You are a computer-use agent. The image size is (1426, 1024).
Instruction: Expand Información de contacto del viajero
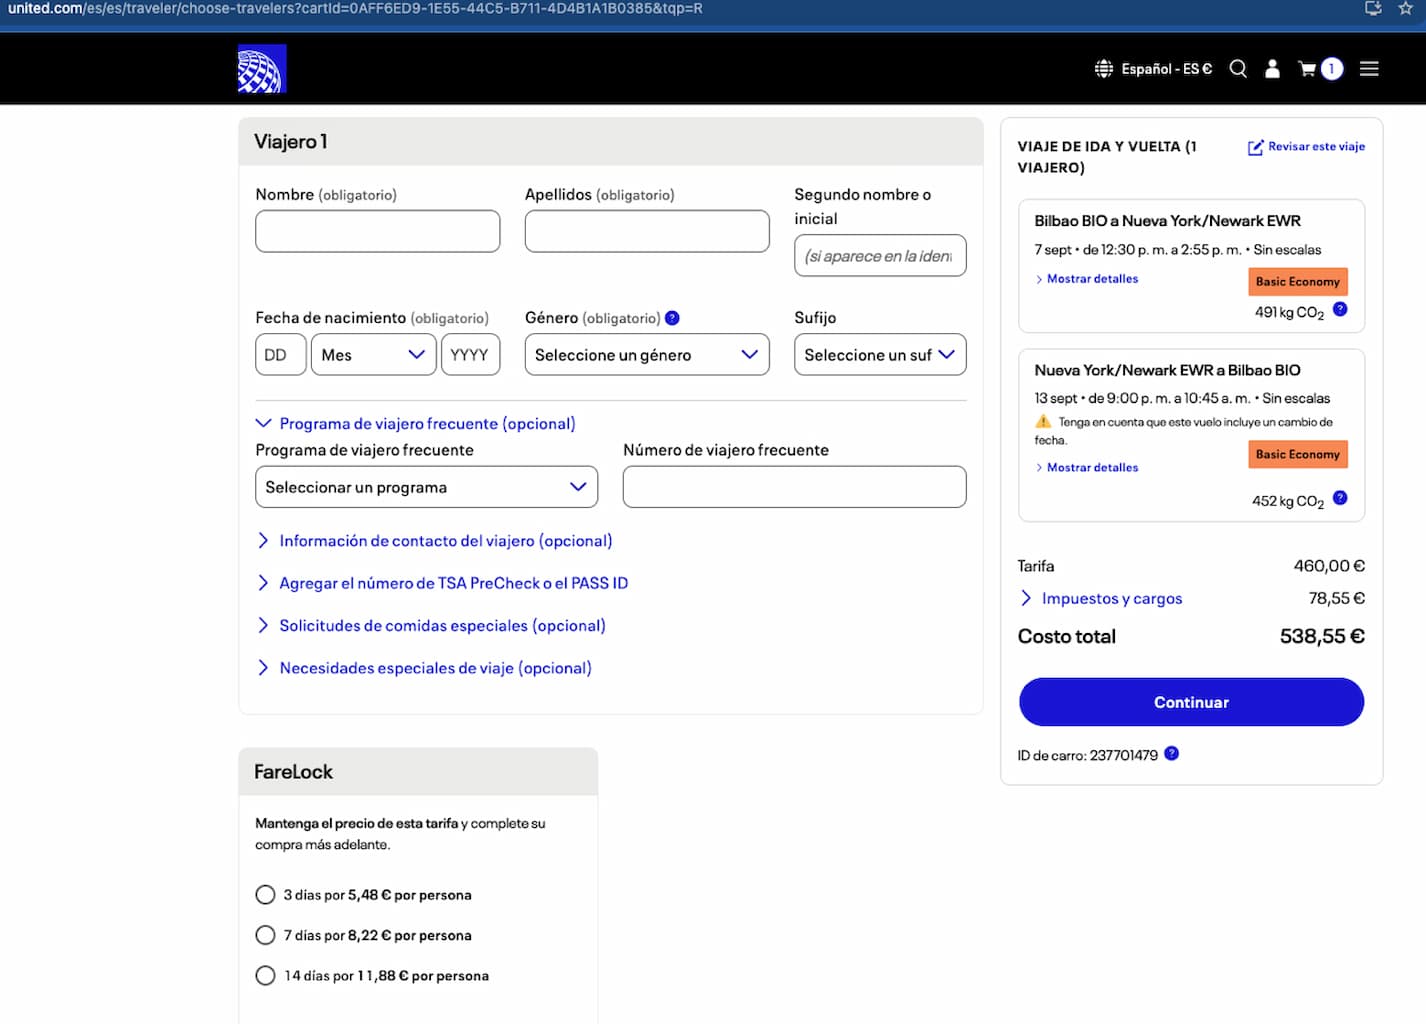(434, 541)
